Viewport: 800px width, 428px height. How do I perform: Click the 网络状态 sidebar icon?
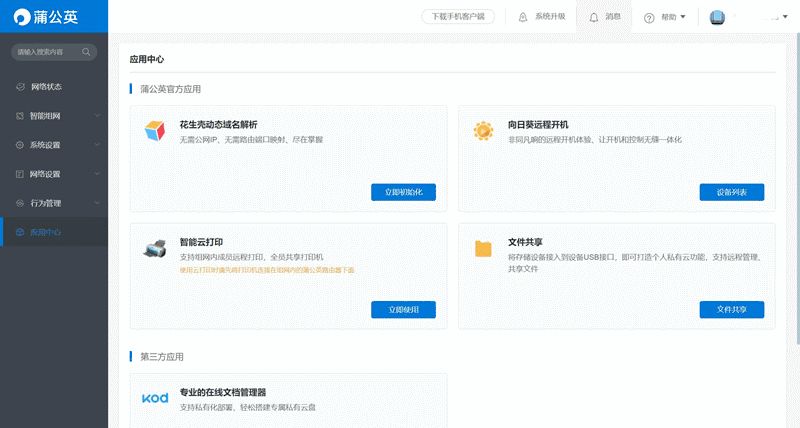pyautogui.click(x=20, y=87)
